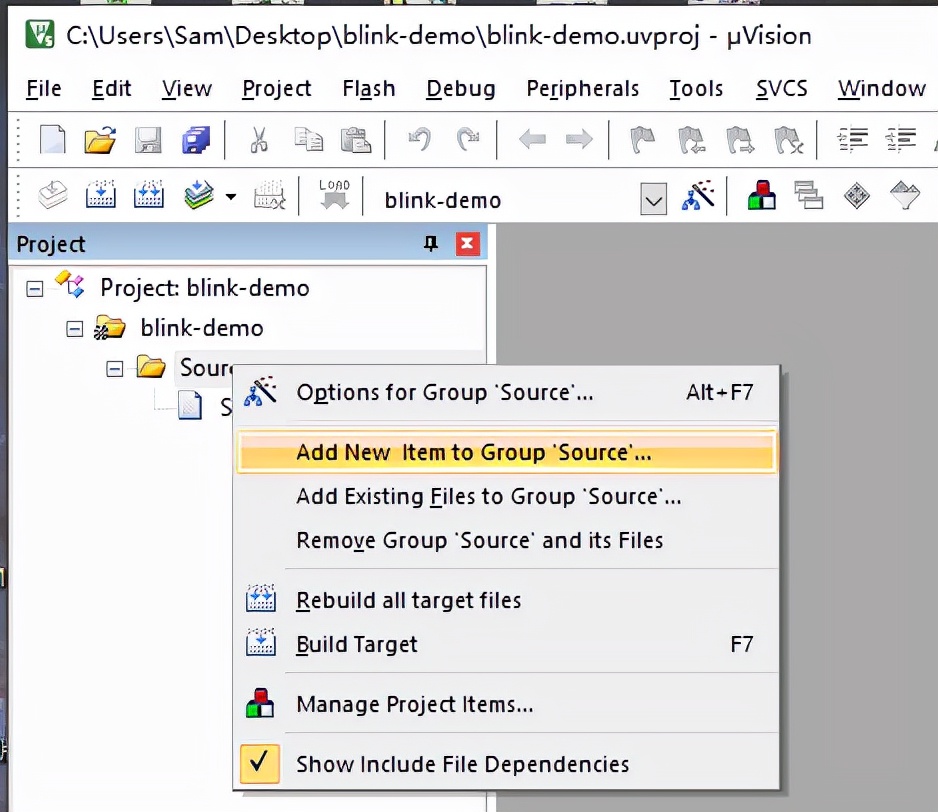The width and height of the screenshot is (938, 812).
Task: Click the Manage Project Items blocks toolbar icon
Action: click(762, 194)
